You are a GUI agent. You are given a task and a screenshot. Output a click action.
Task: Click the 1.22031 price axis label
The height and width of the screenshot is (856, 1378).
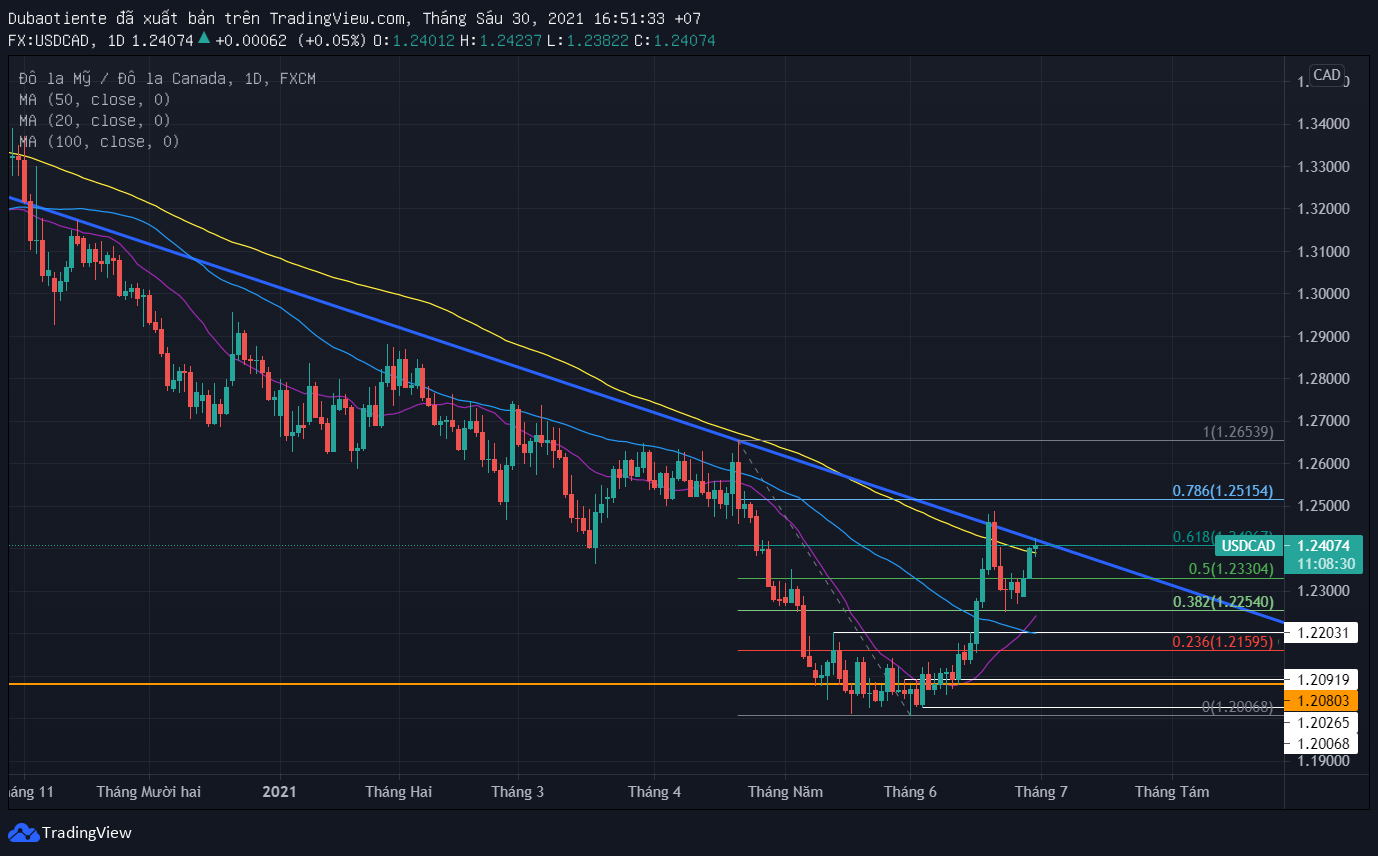point(1322,632)
